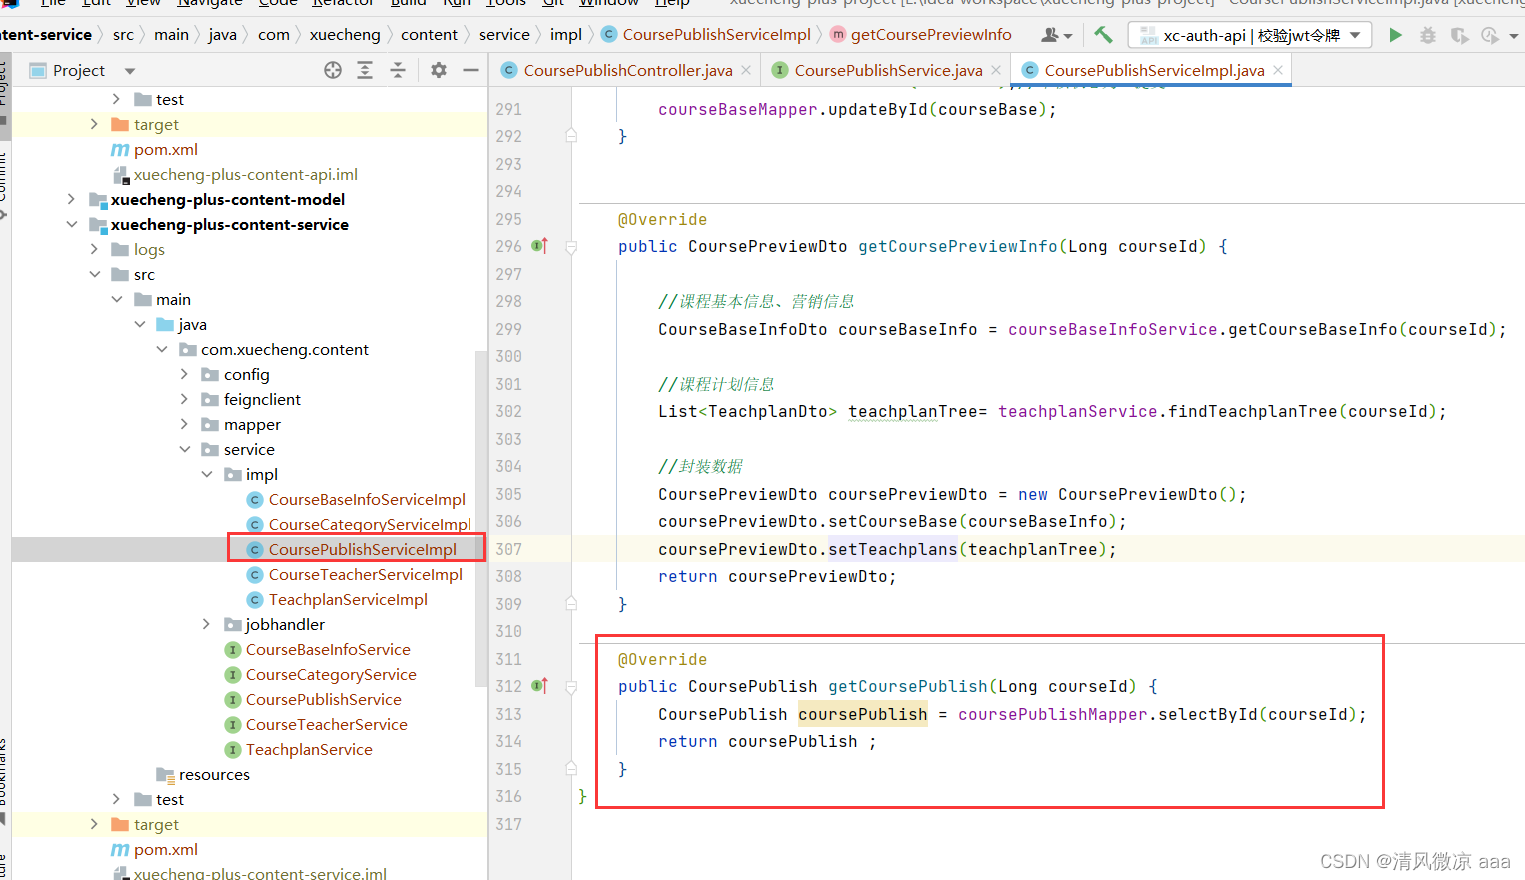Click 'xuecheng' in the navigation breadcrumb
Image resolution: width=1525 pixels, height=880 pixels.
pos(345,35)
